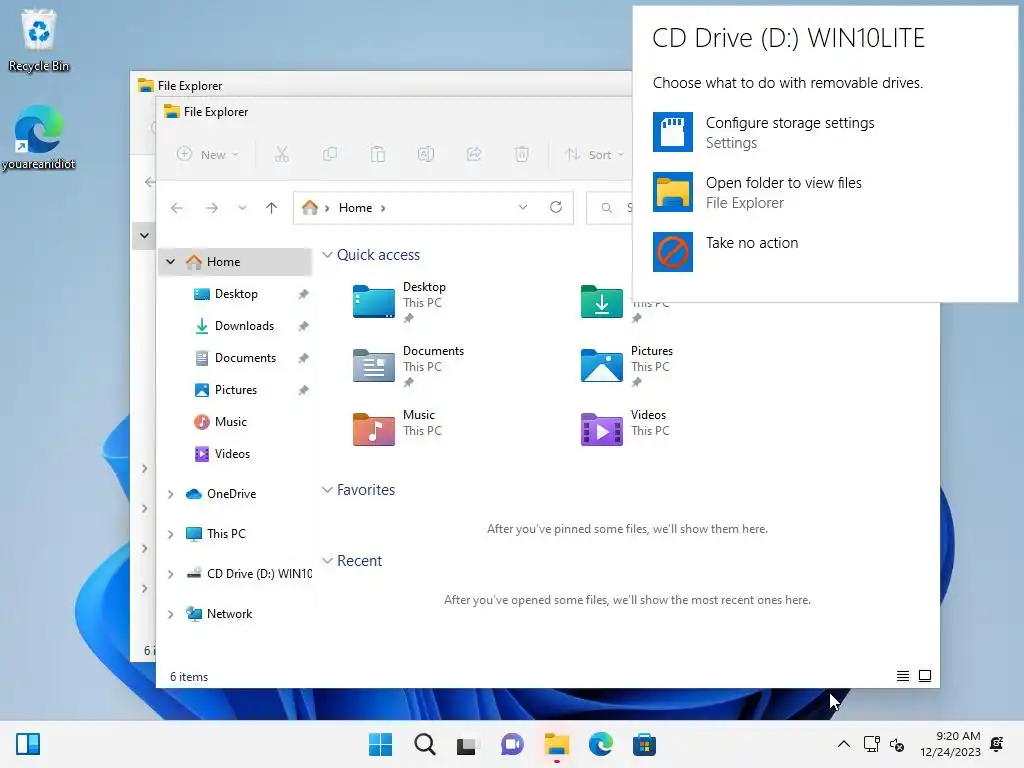Open Desktop folder in Quick access

point(400,302)
